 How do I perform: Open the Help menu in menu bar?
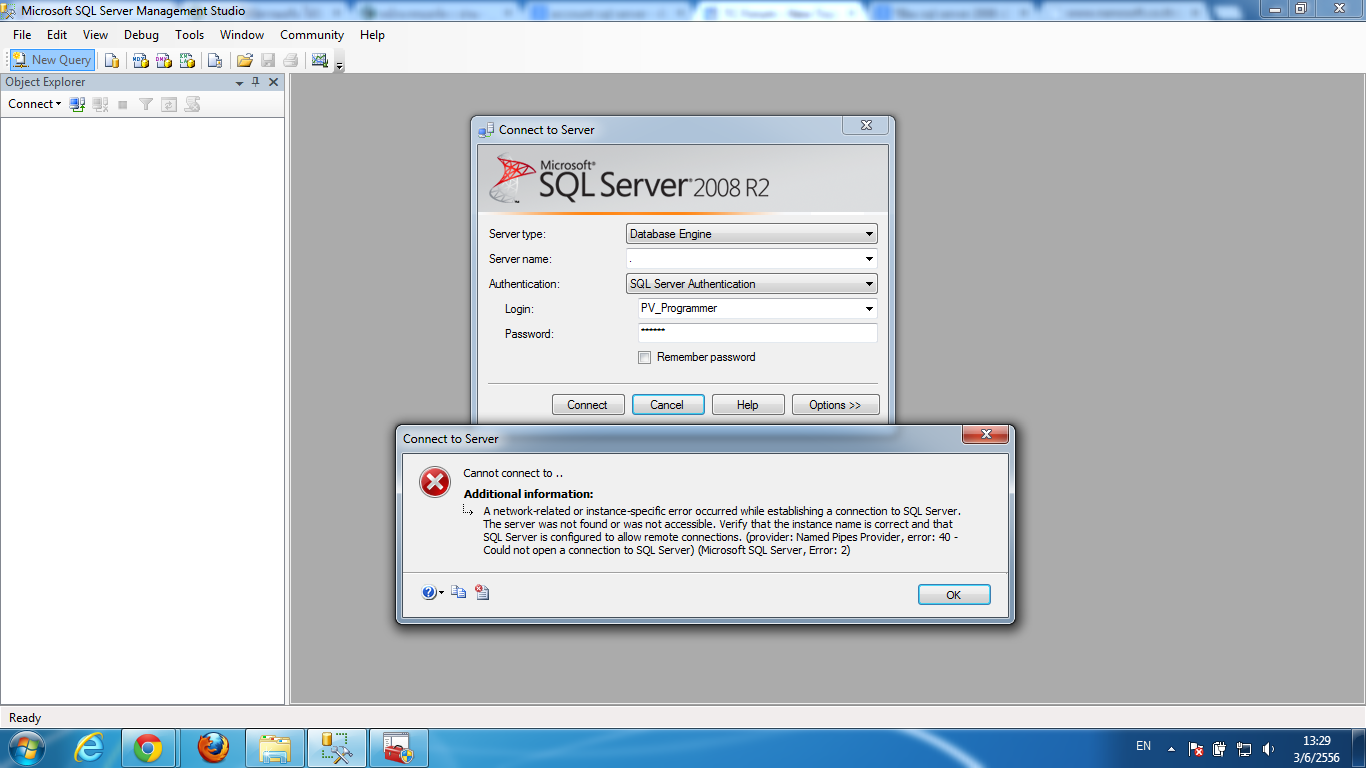tap(372, 35)
